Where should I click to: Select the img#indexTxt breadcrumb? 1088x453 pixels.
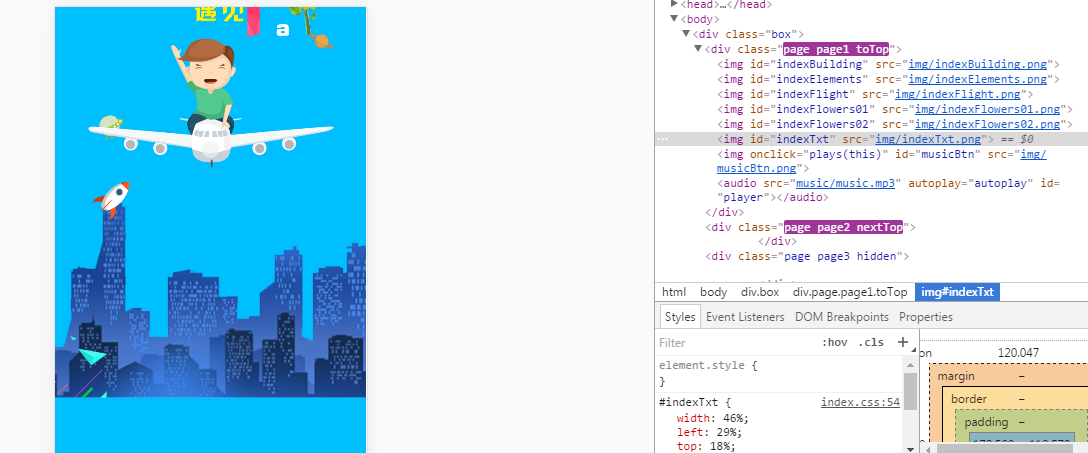957,292
